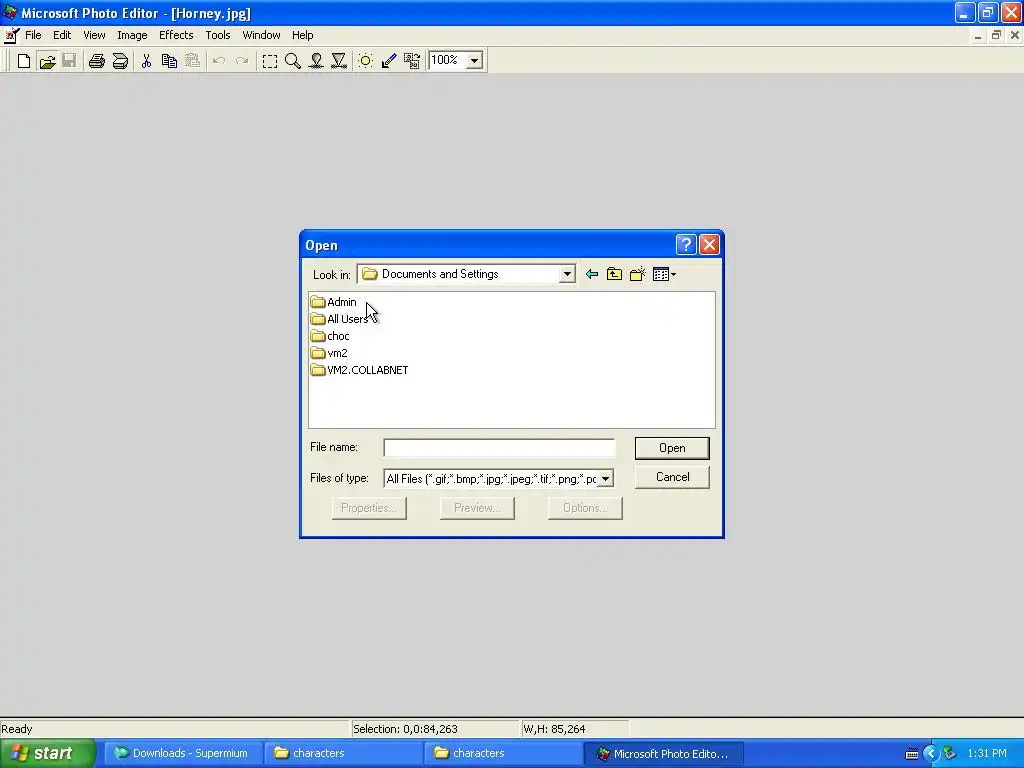Open the Image menu
The image size is (1024, 768).
(132, 35)
